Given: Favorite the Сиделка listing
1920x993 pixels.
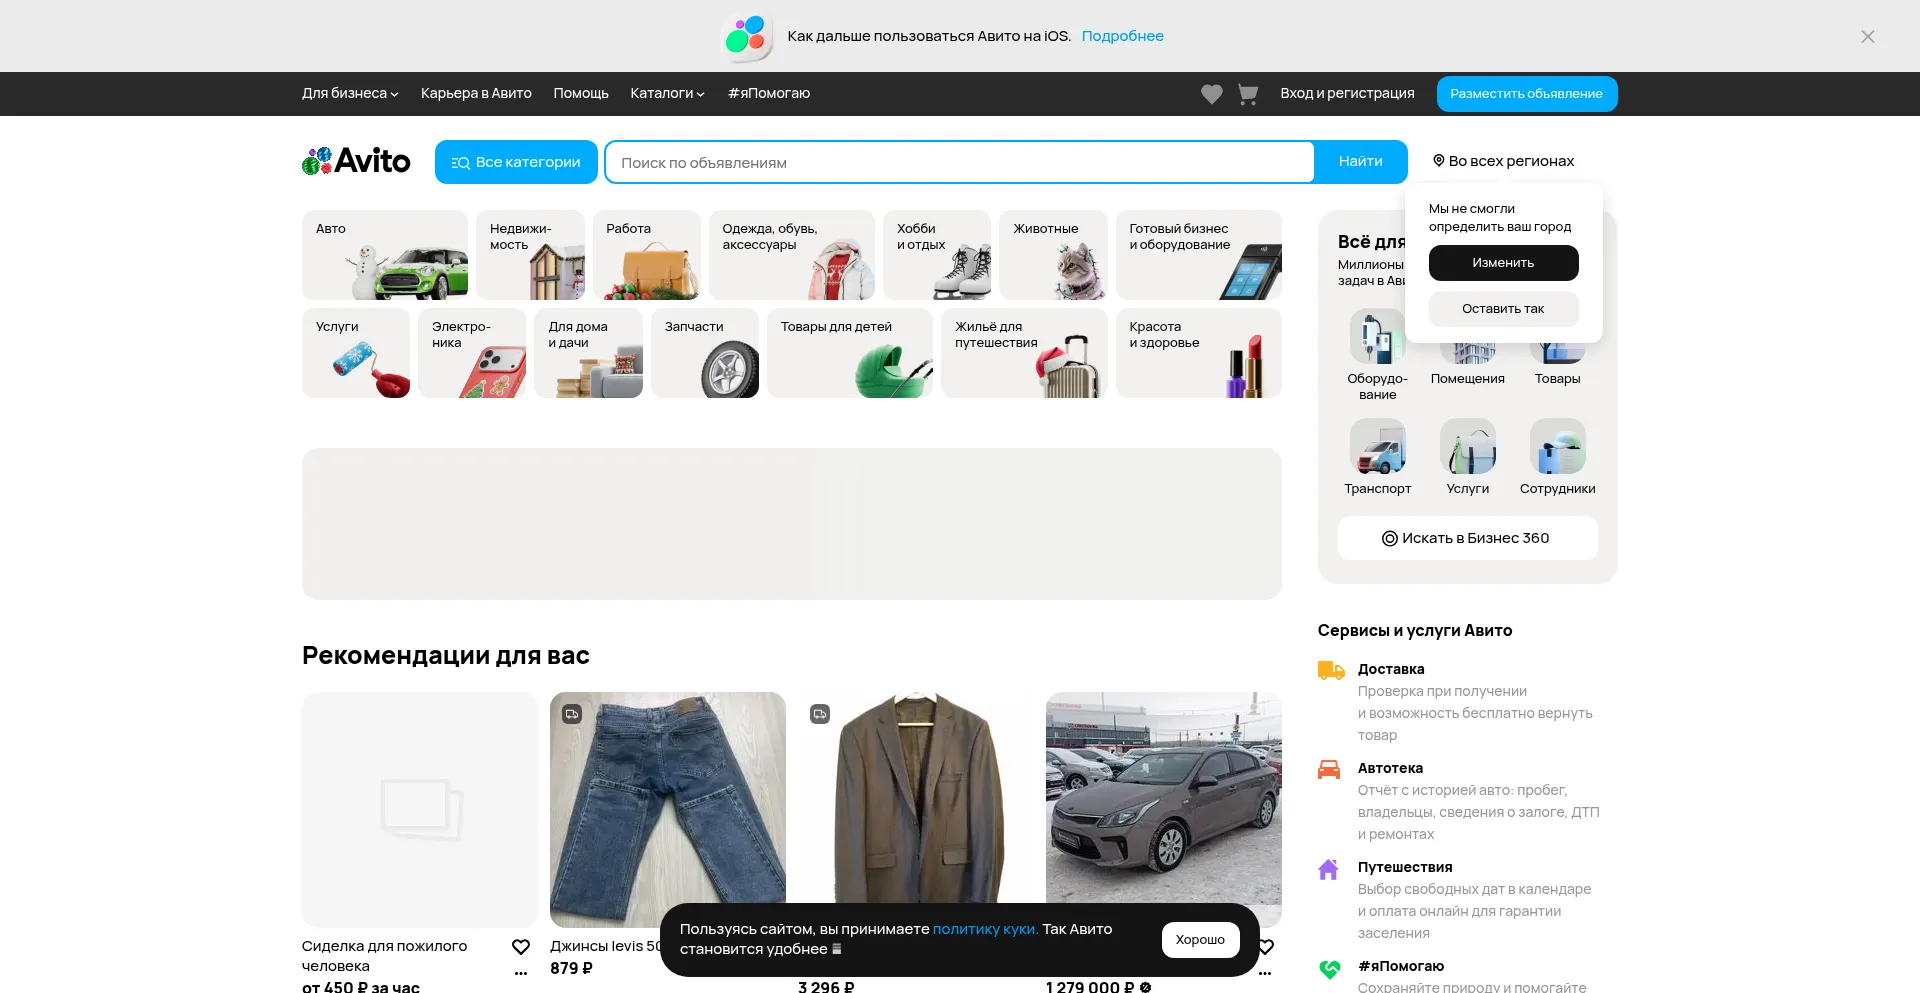Looking at the screenshot, I should 521,946.
